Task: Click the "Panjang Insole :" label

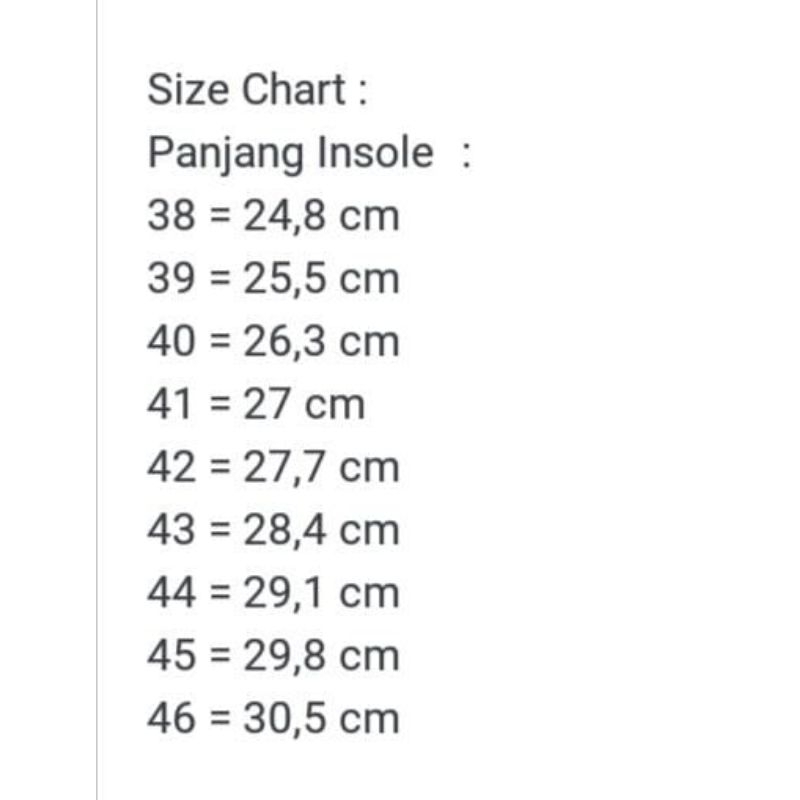Action: pyautogui.click(x=308, y=153)
